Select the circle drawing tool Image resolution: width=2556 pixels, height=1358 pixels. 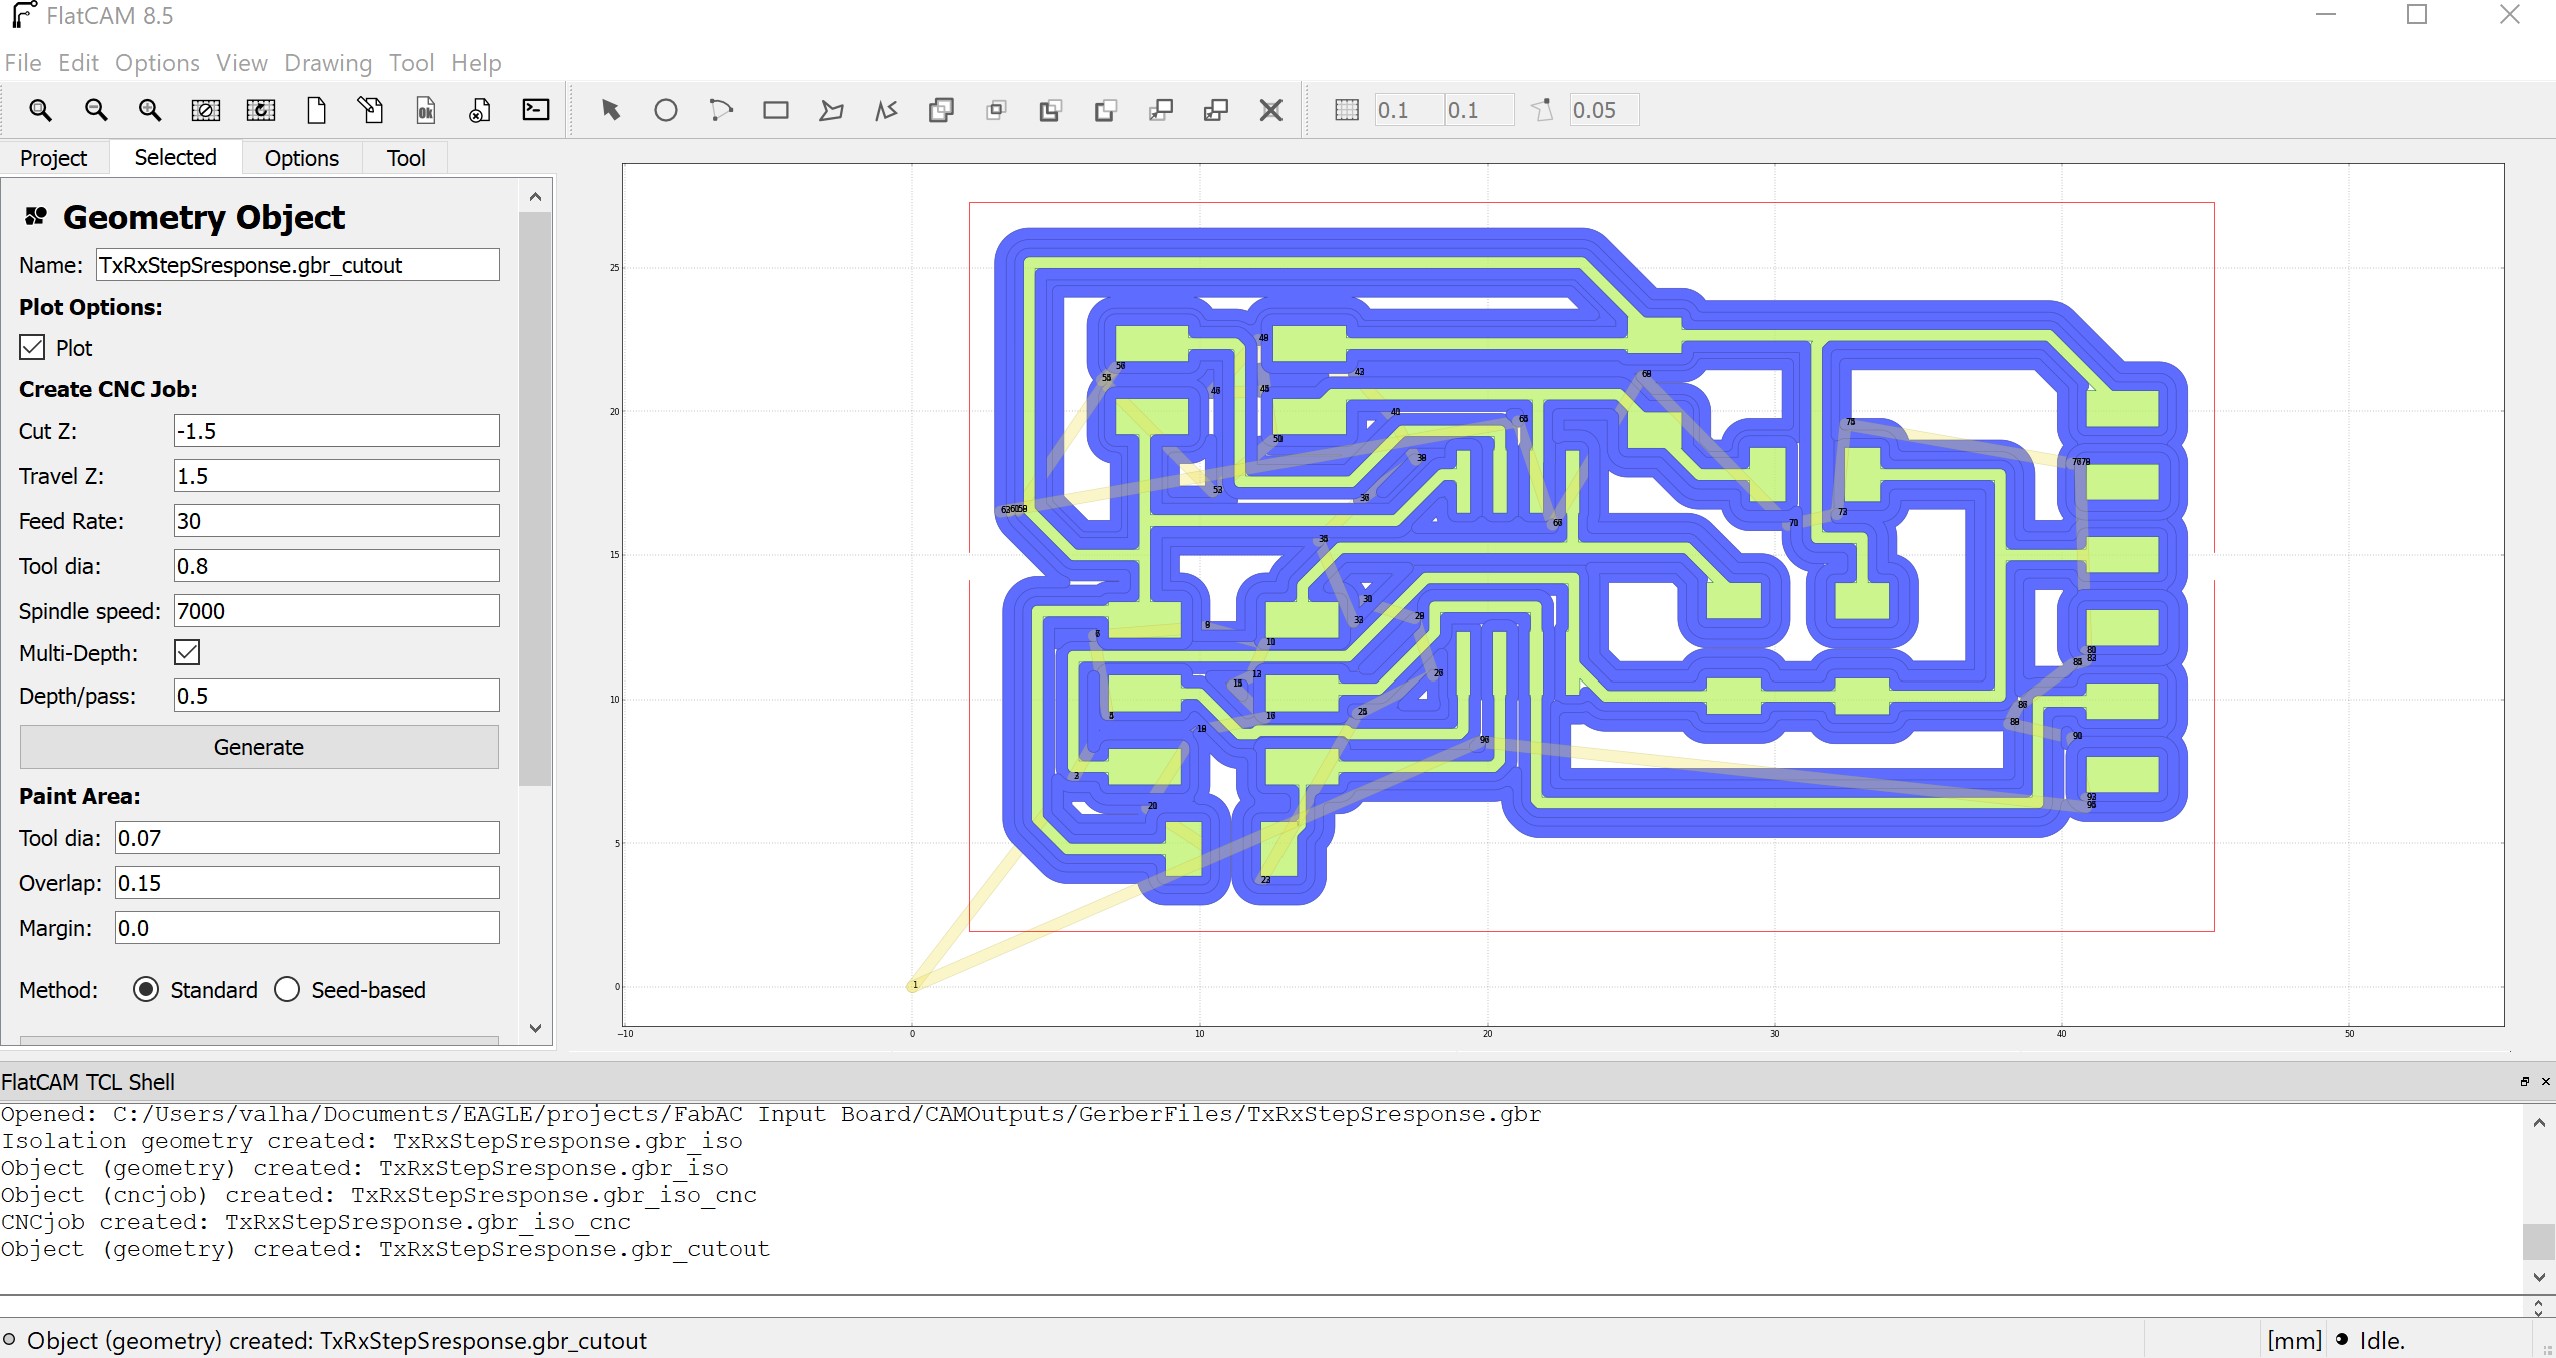[x=665, y=110]
